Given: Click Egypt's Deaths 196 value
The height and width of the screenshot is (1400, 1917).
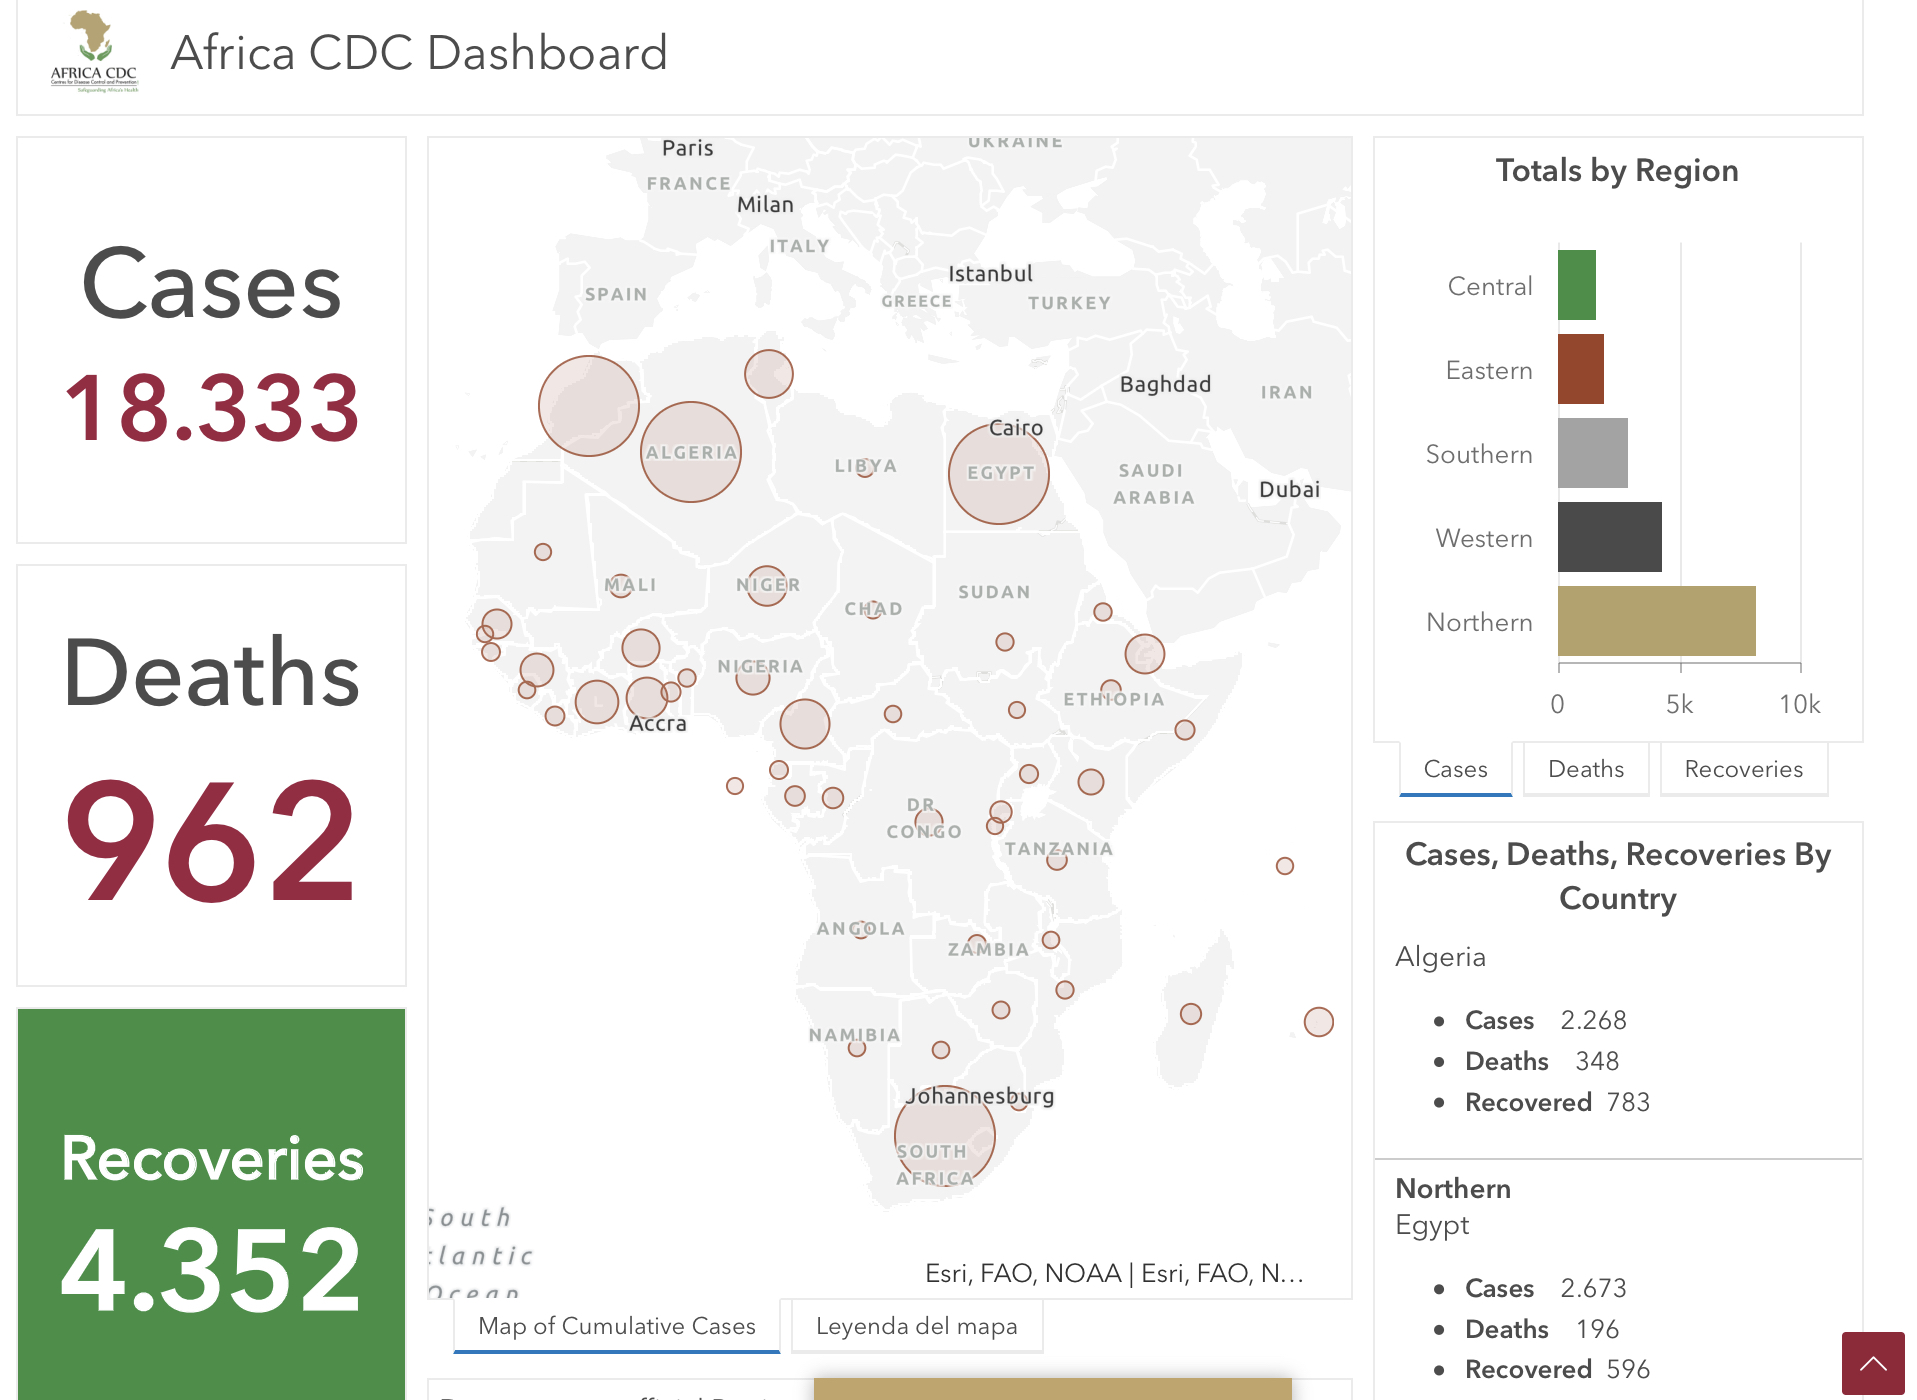Looking at the screenshot, I should click(x=1597, y=1329).
